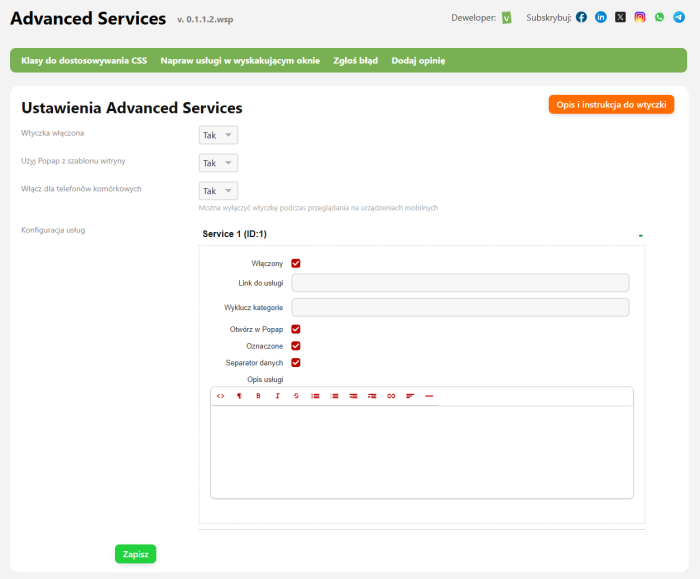Focus the Wyklucz kategorie input field
The width and height of the screenshot is (700, 579).
[460, 307]
